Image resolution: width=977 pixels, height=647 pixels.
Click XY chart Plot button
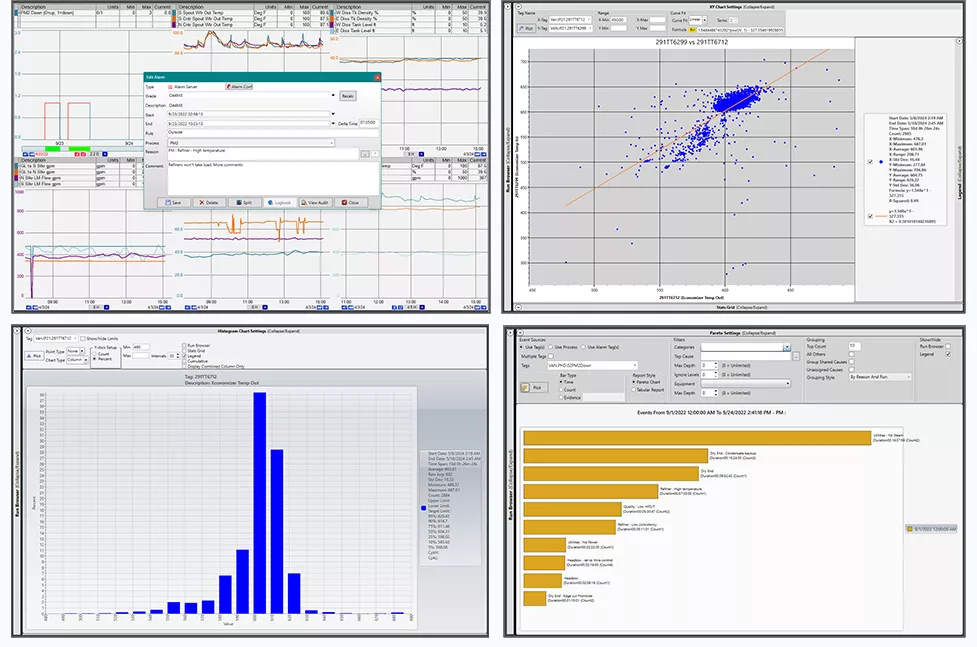click(526, 28)
